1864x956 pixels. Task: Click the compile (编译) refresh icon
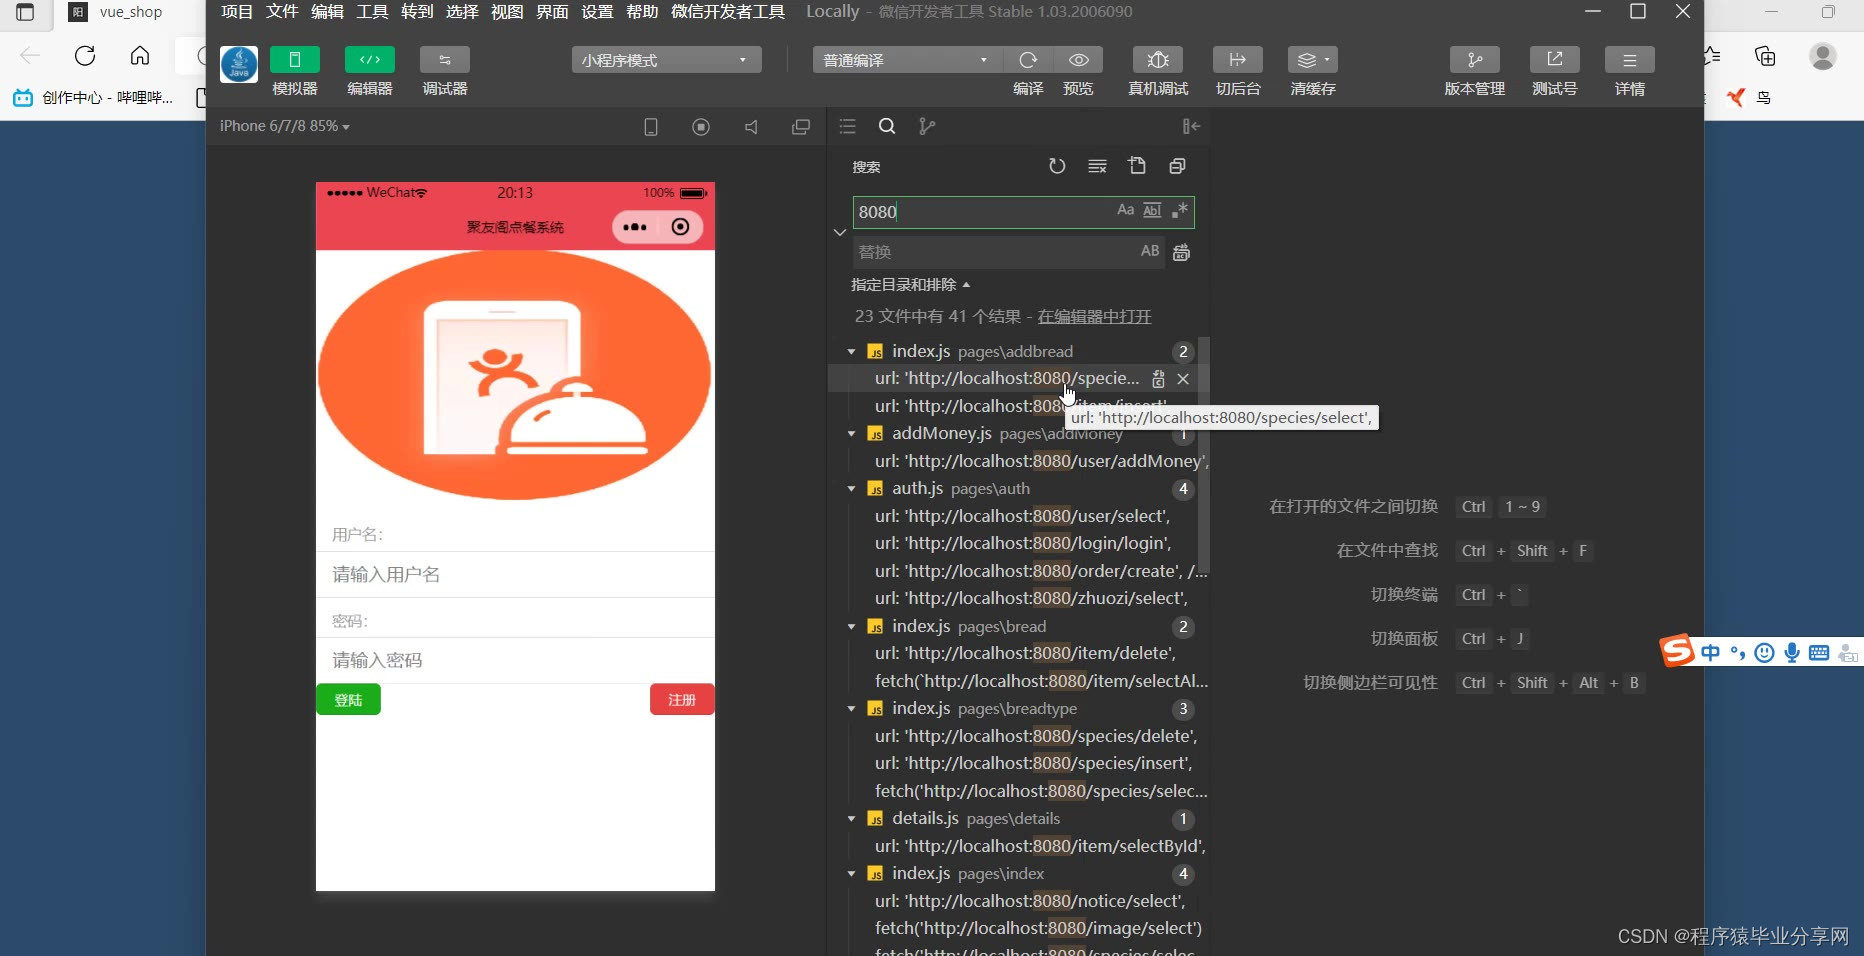pyautogui.click(x=1028, y=60)
